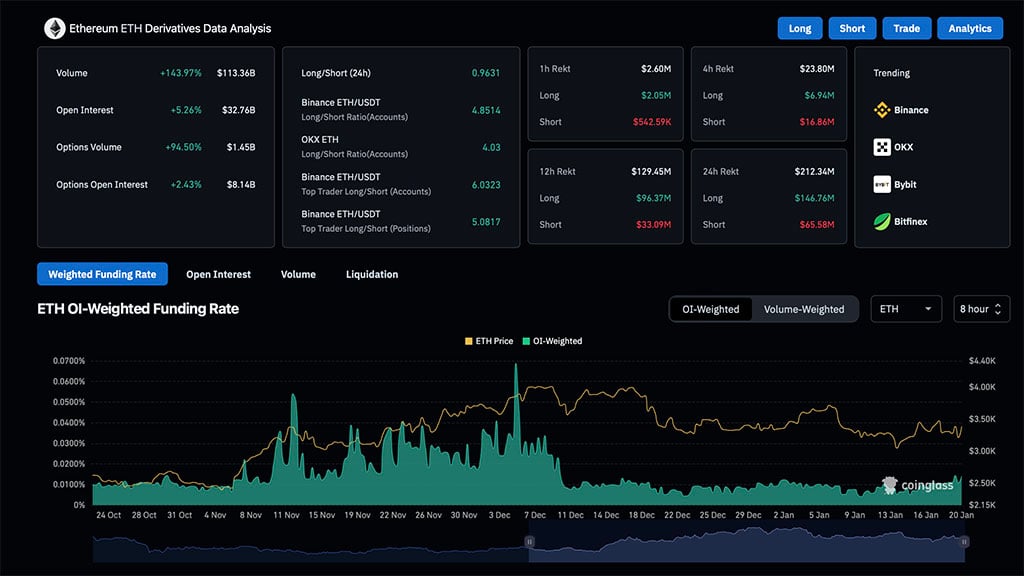Click the Long button
This screenshot has height=576, width=1024.
pyautogui.click(x=800, y=28)
